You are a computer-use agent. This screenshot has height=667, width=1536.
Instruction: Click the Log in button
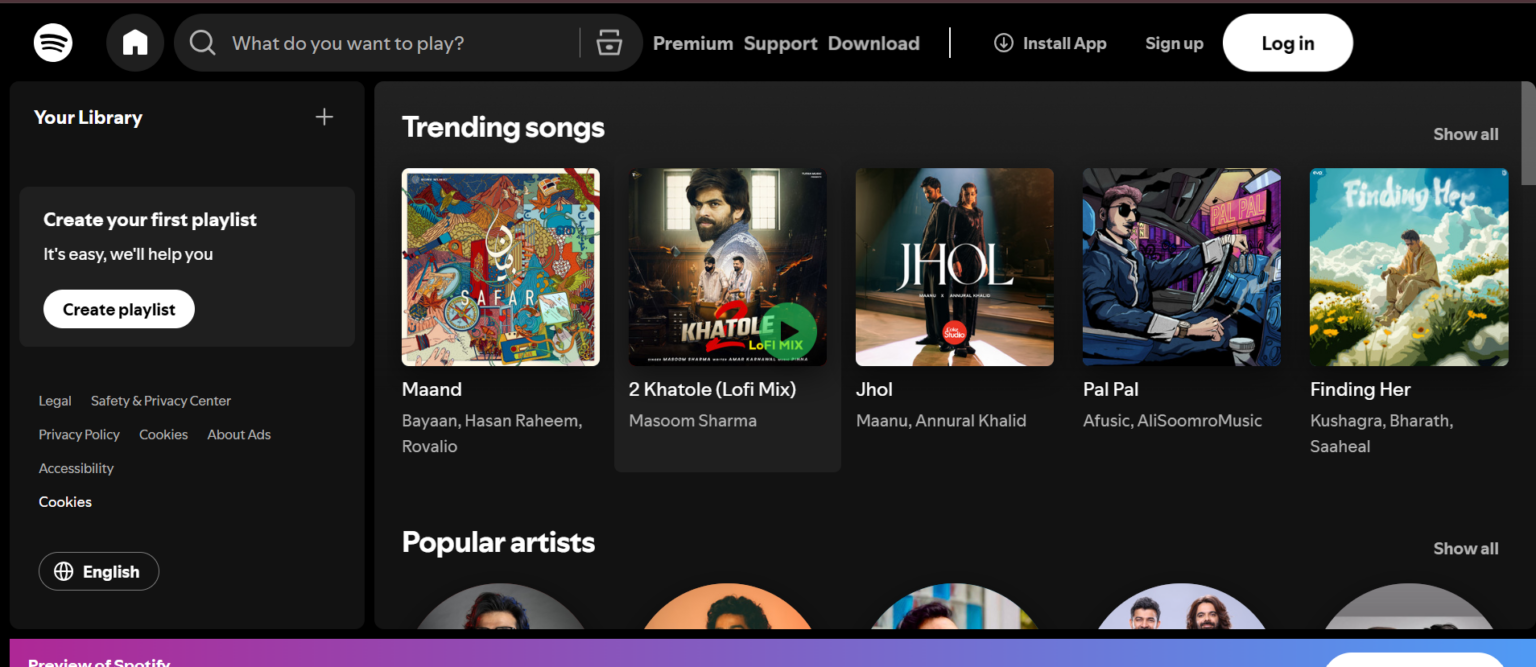click(x=1287, y=43)
